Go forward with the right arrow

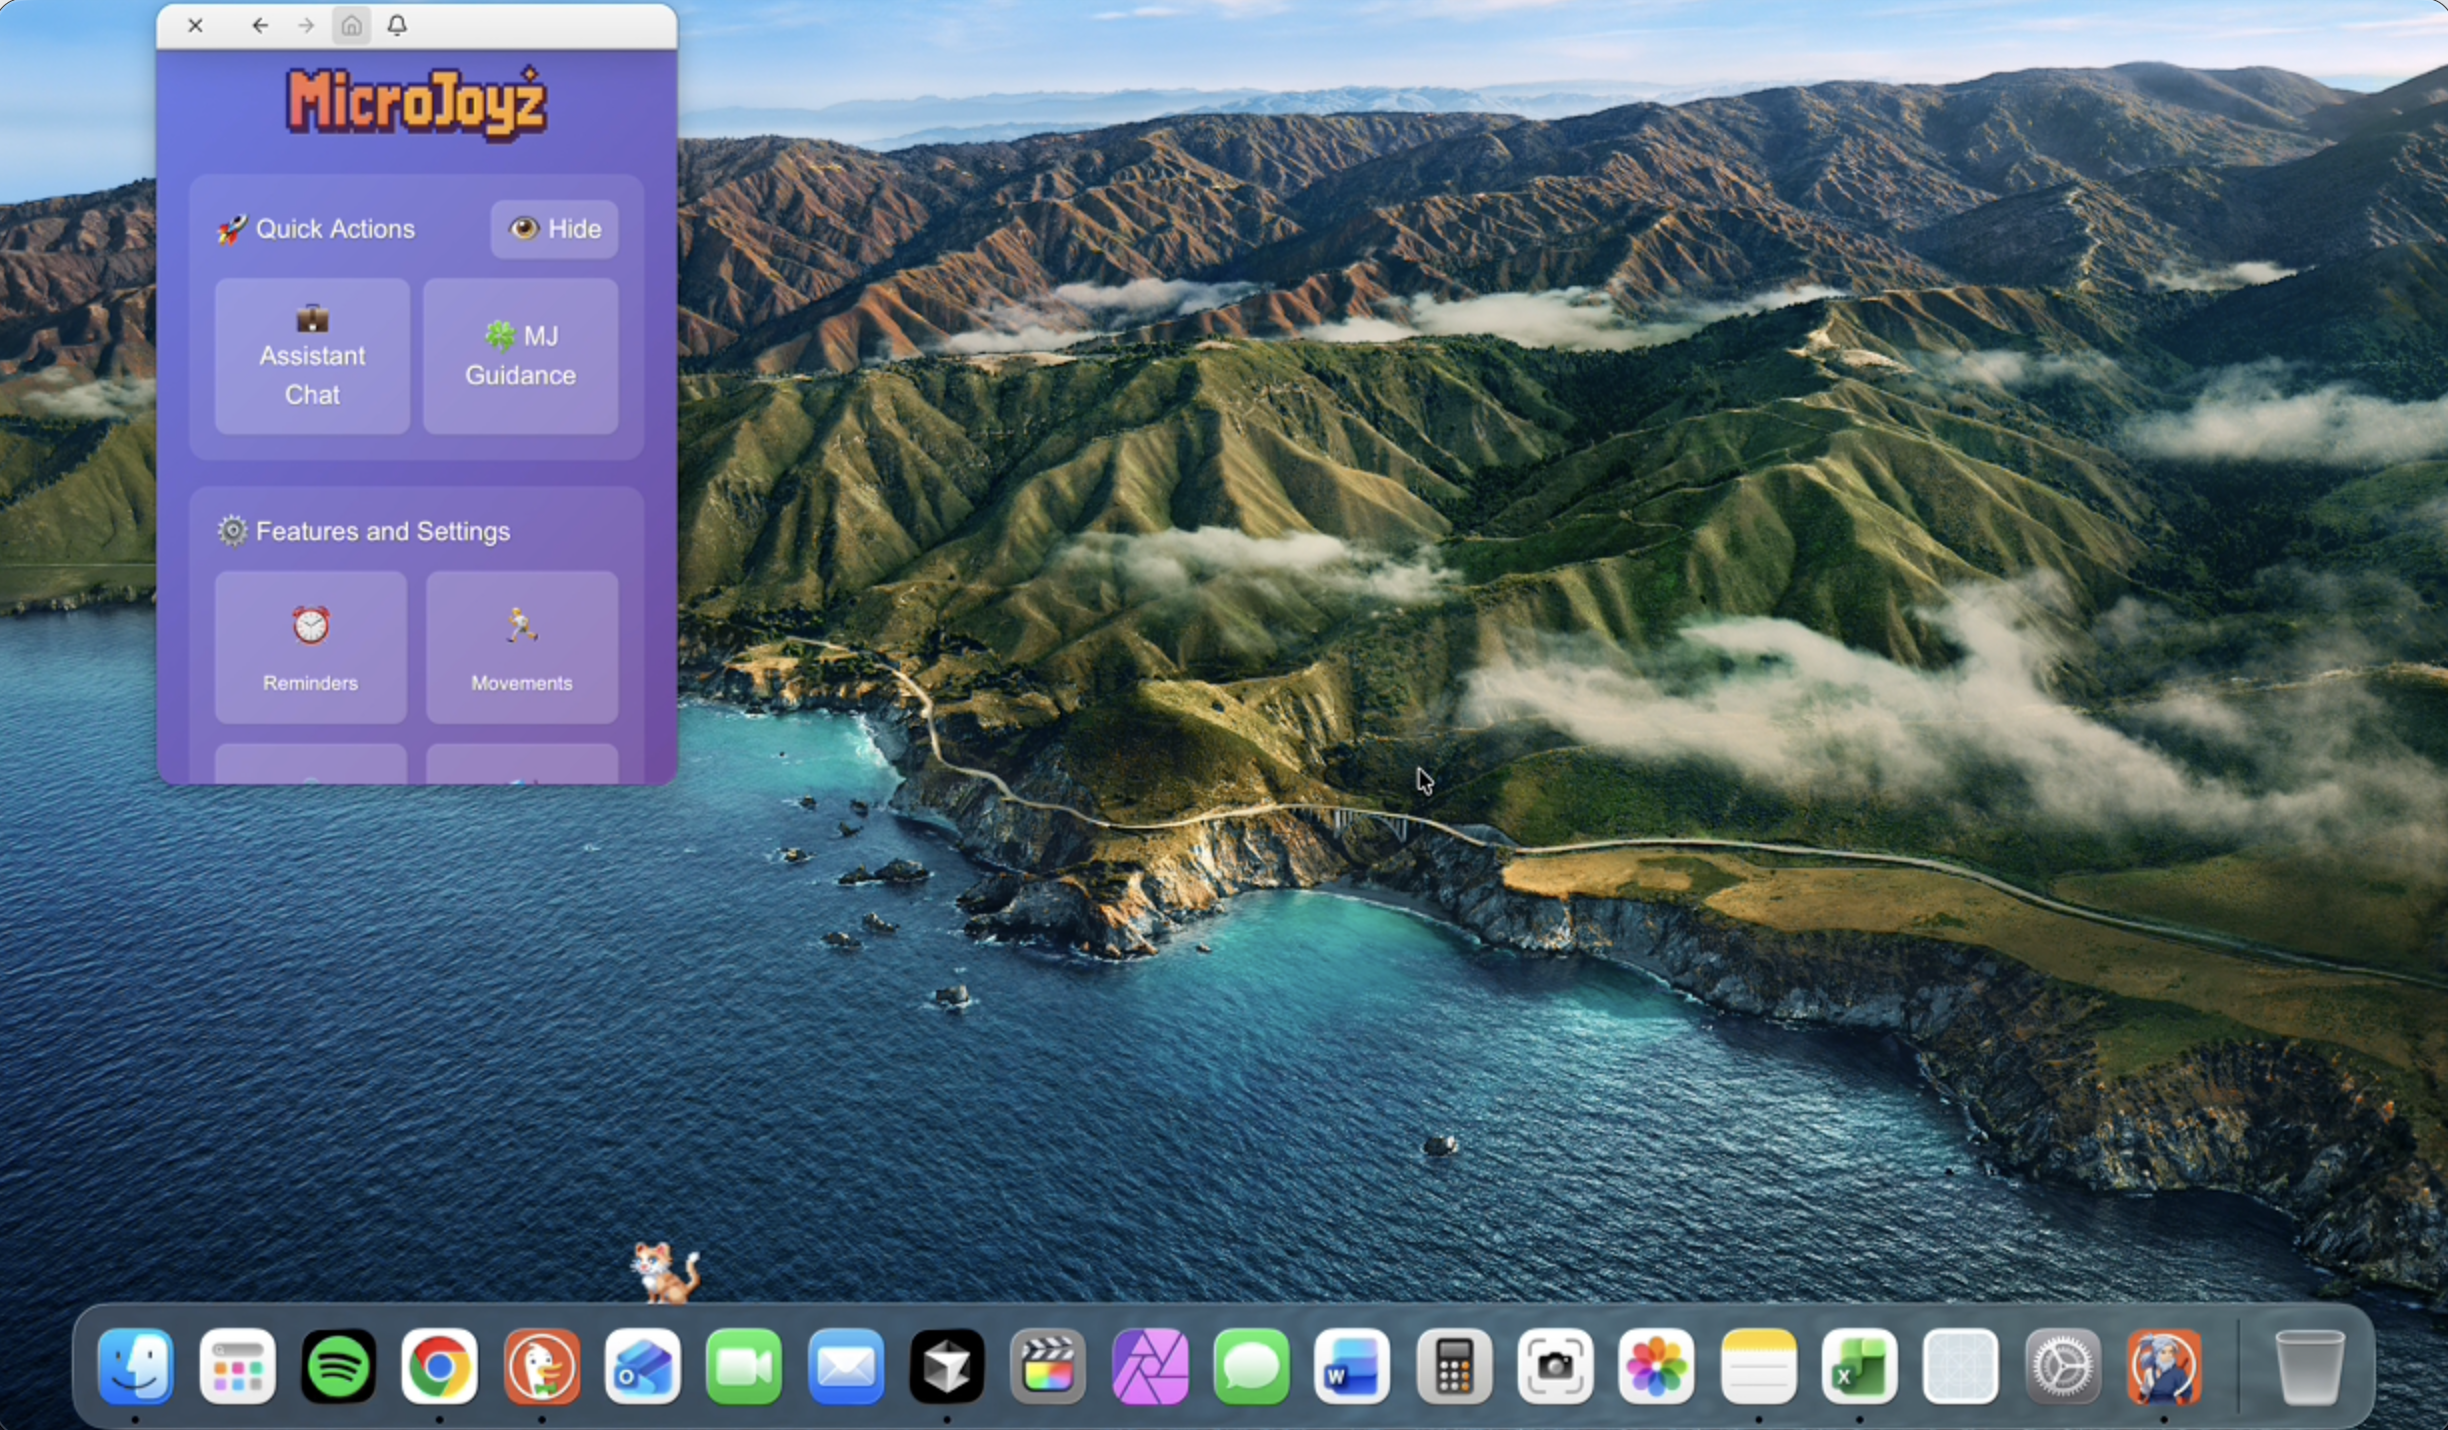[x=306, y=26]
